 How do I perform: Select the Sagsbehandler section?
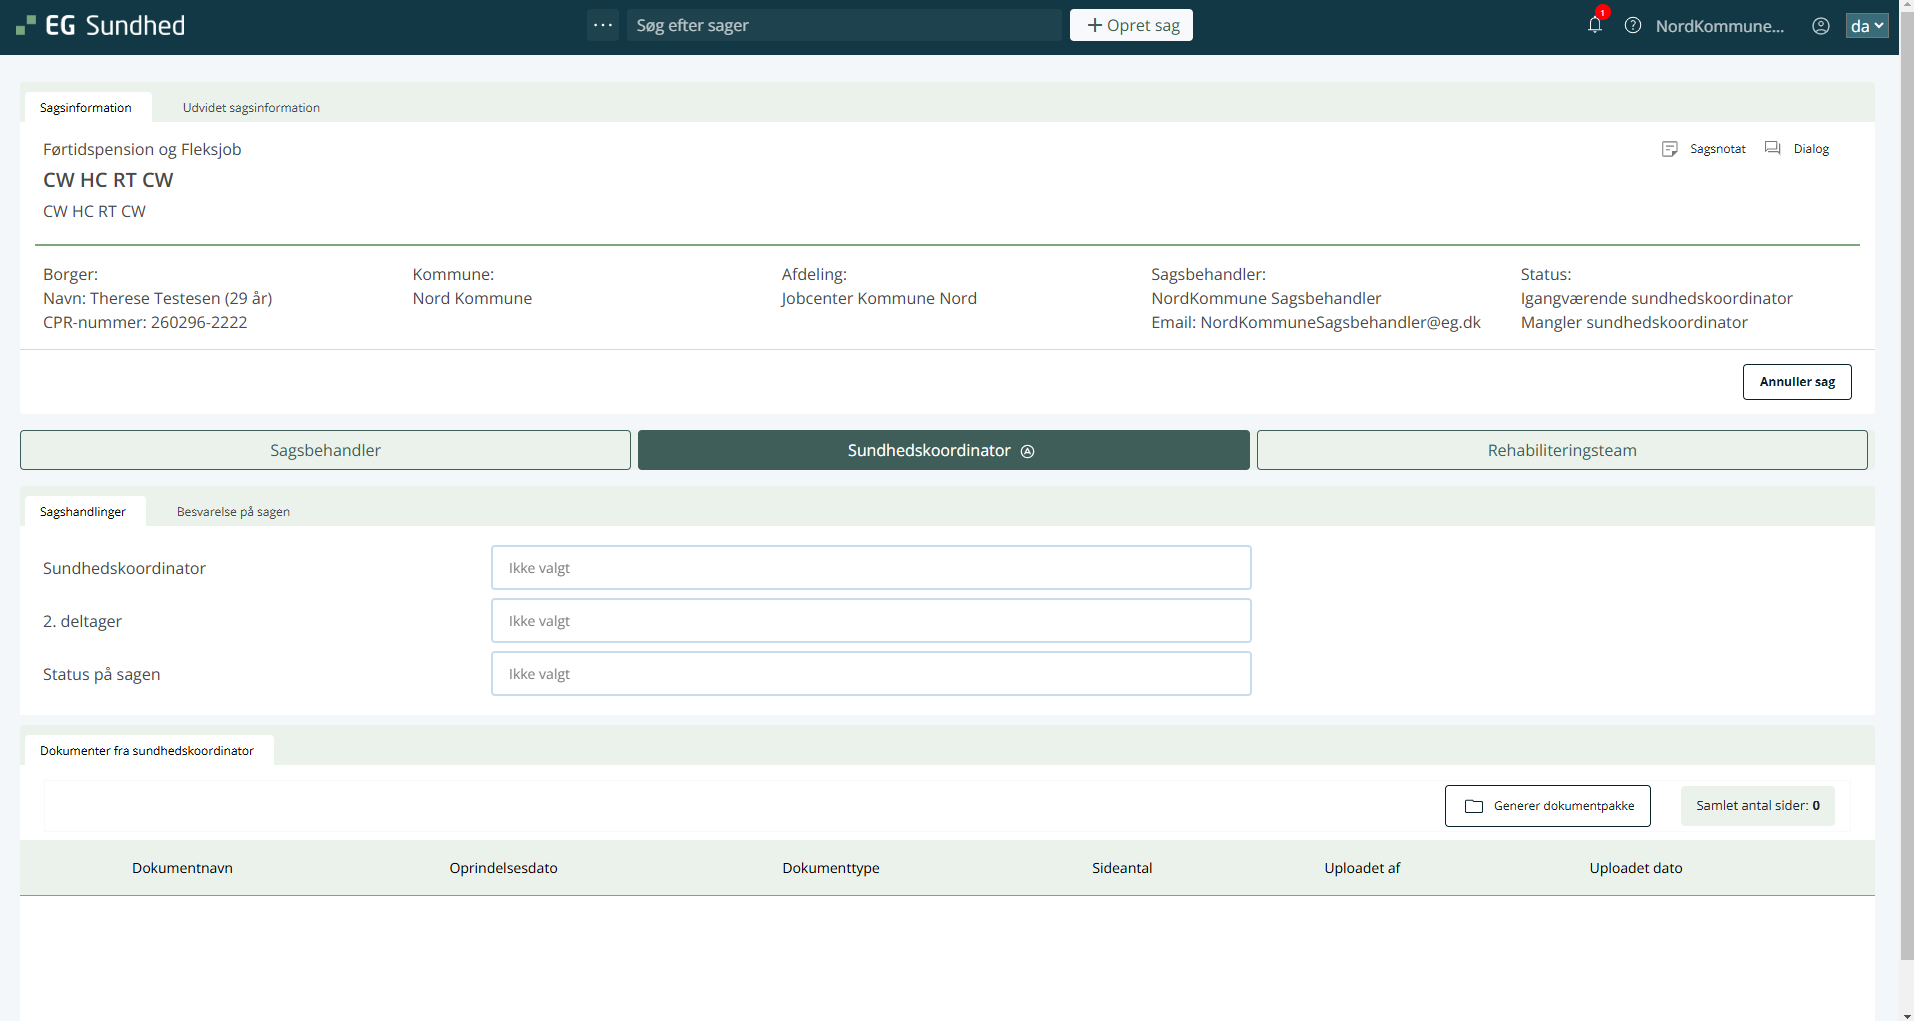pyautogui.click(x=325, y=450)
